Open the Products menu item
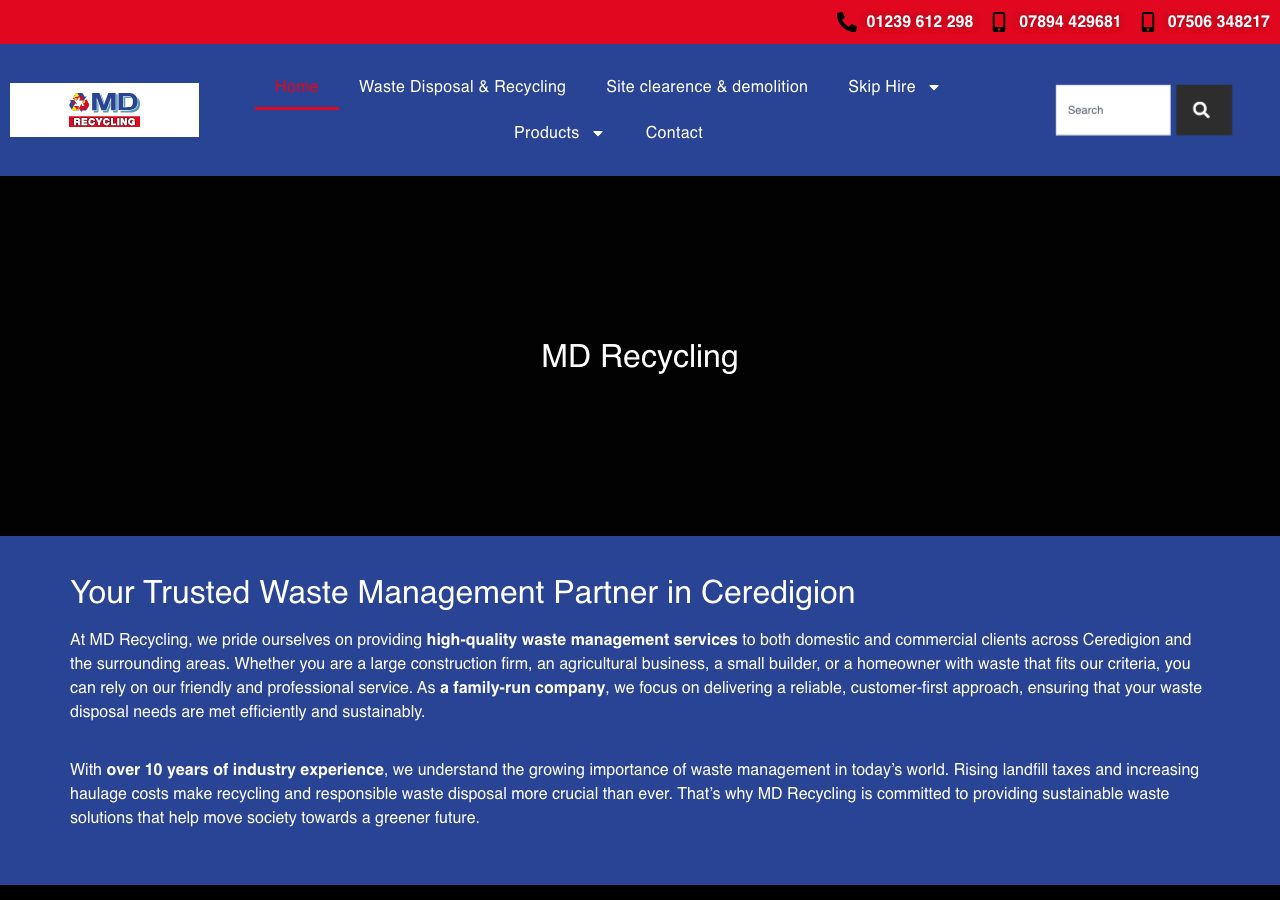The image size is (1280, 900). click(546, 133)
